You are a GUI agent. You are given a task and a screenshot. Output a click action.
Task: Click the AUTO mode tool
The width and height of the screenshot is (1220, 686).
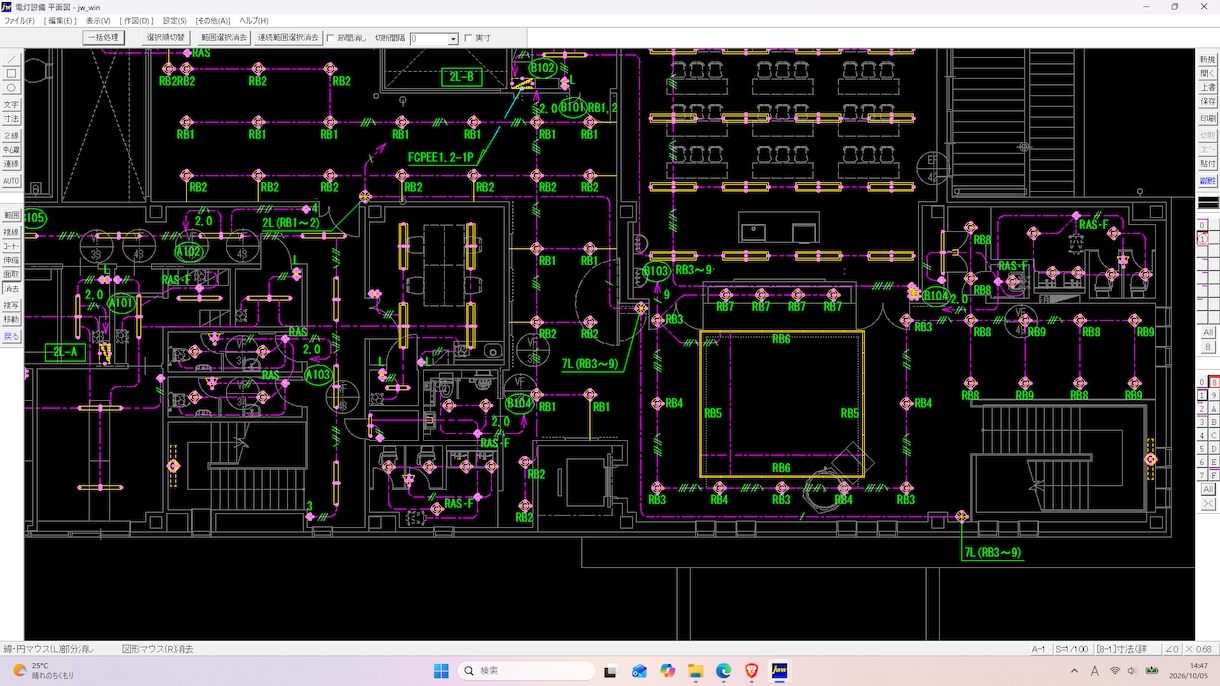point(12,181)
